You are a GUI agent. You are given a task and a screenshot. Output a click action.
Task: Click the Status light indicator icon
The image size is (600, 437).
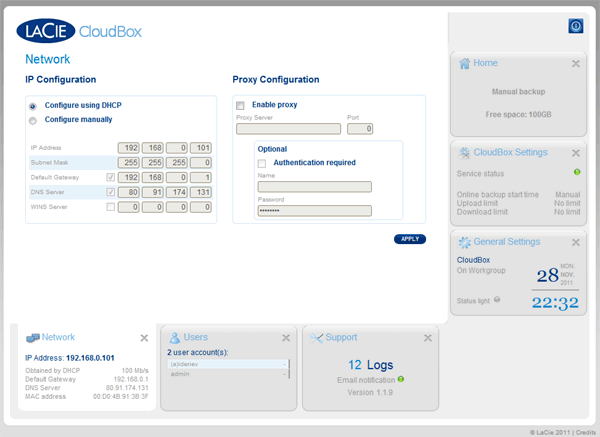[x=497, y=300]
